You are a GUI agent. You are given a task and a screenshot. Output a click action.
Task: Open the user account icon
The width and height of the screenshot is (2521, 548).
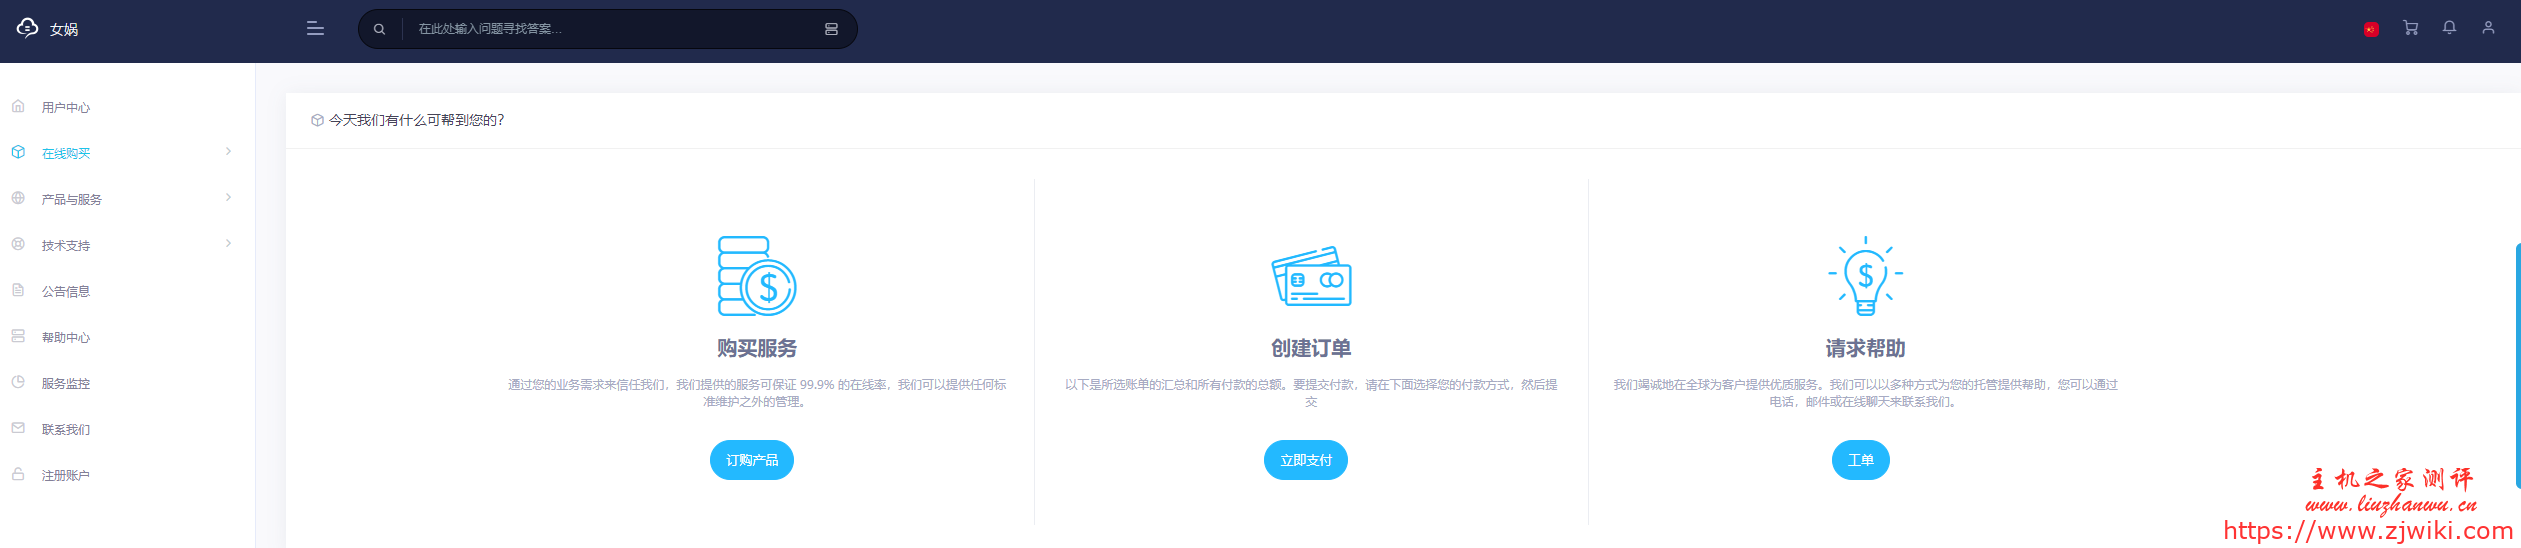(2488, 28)
